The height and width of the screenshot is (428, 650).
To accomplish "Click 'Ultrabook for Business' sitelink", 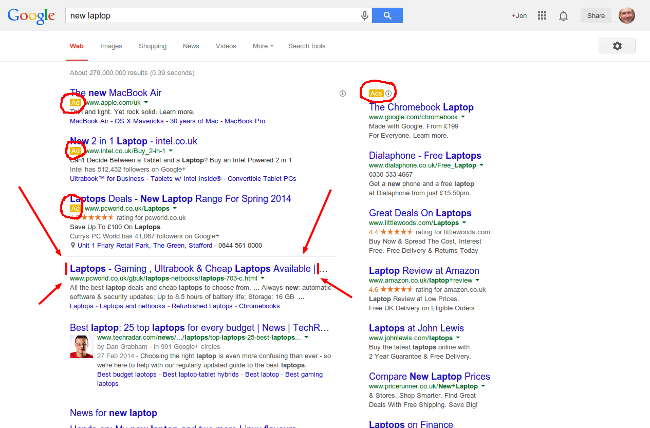I will (107, 179).
